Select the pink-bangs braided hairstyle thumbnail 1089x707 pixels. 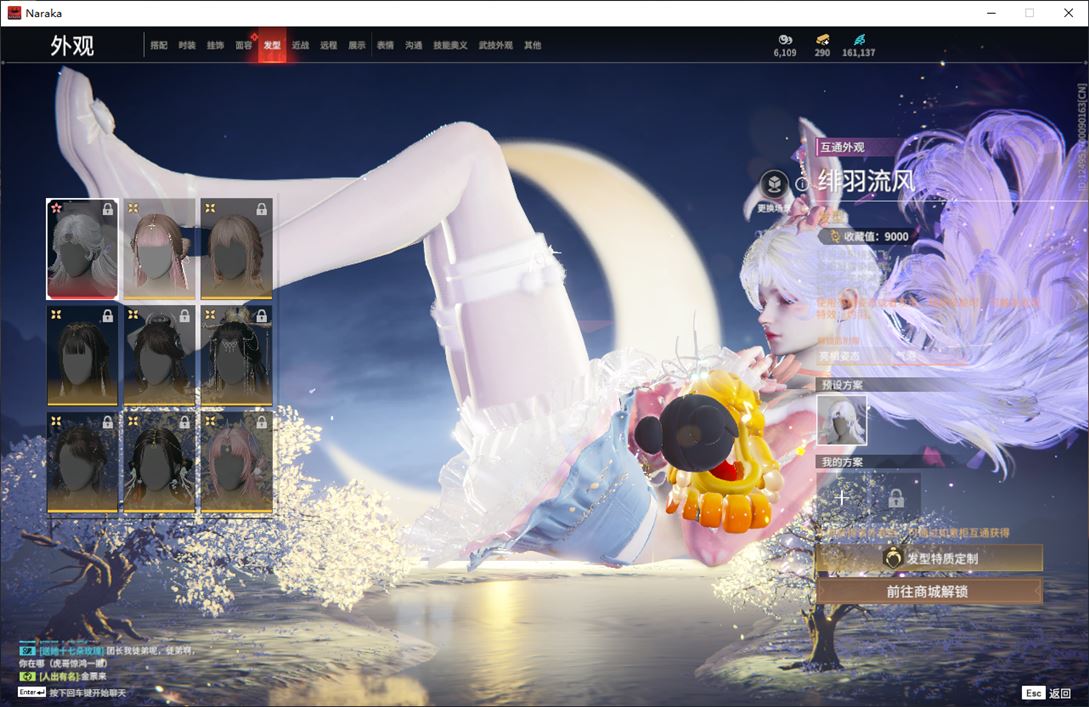(159, 248)
